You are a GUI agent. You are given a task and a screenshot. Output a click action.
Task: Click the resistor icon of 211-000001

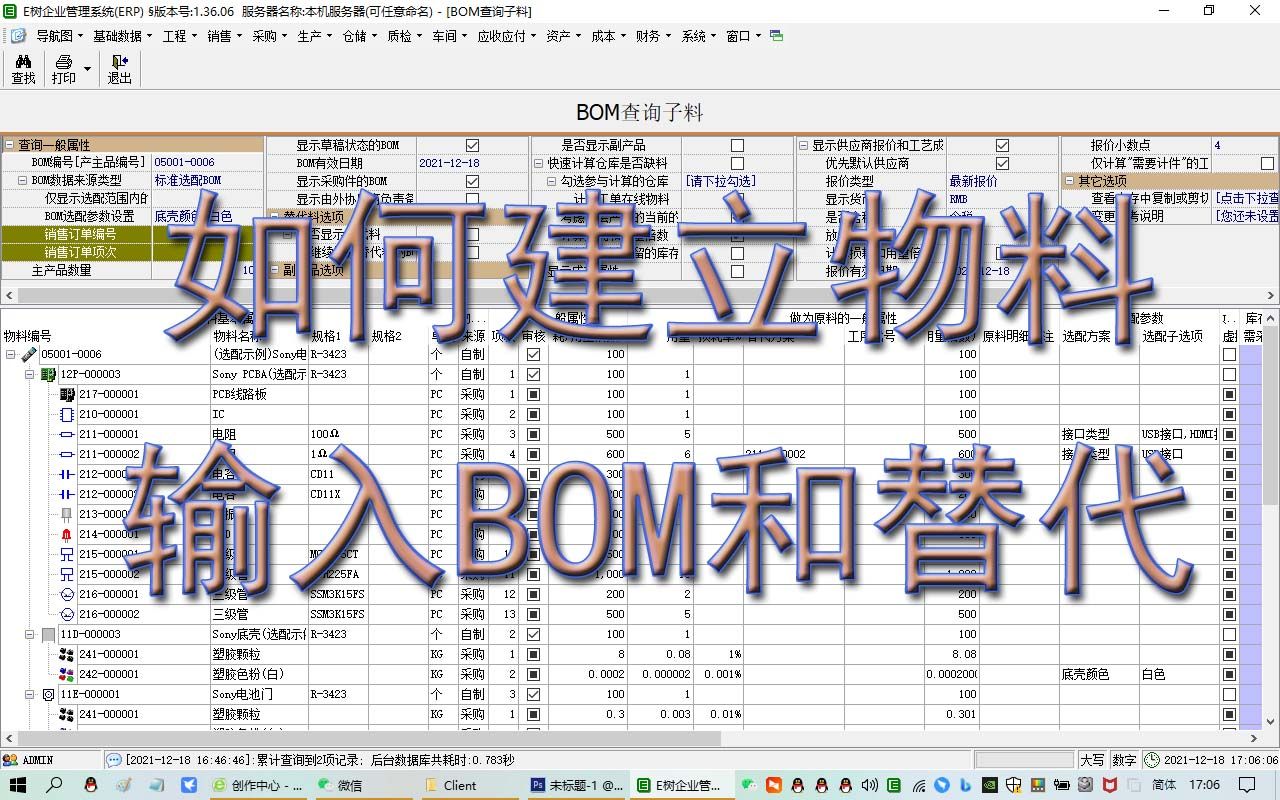coord(67,434)
